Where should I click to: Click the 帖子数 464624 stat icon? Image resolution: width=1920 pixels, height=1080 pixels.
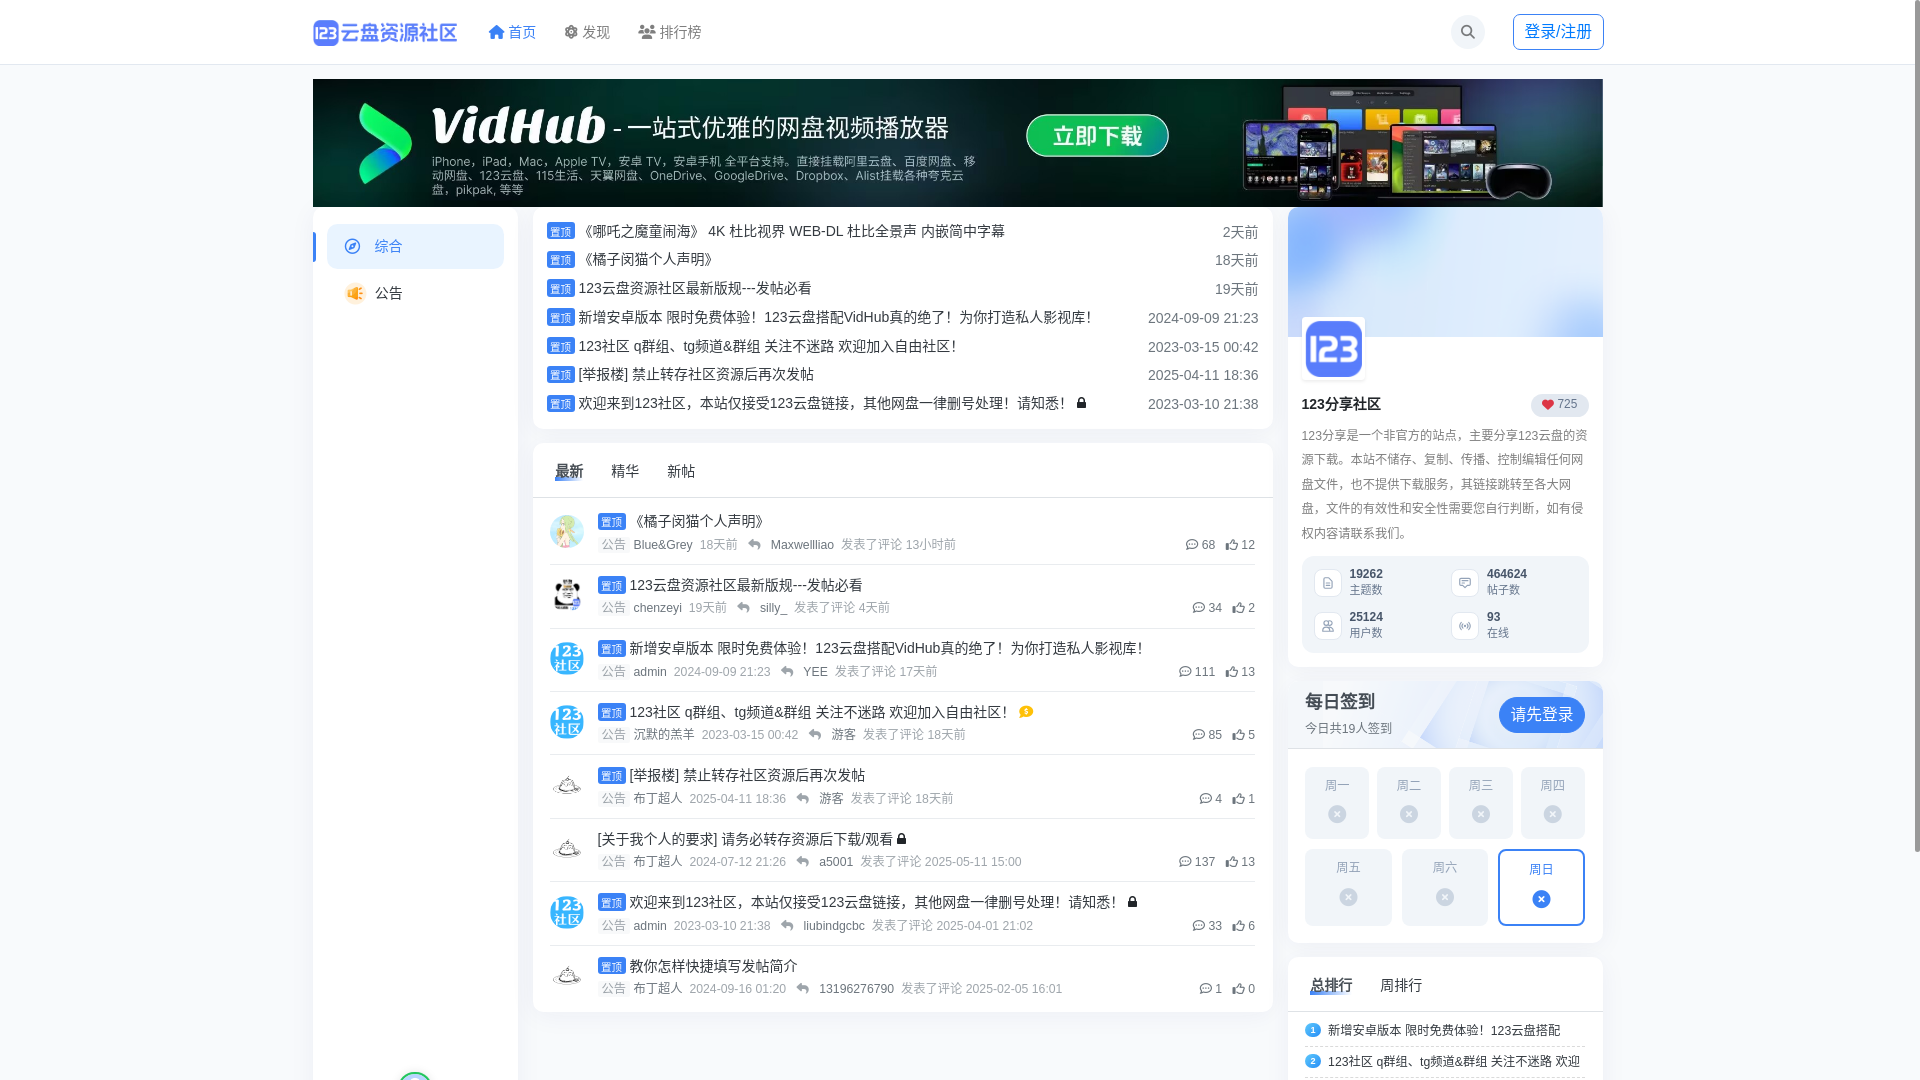point(1465,583)
